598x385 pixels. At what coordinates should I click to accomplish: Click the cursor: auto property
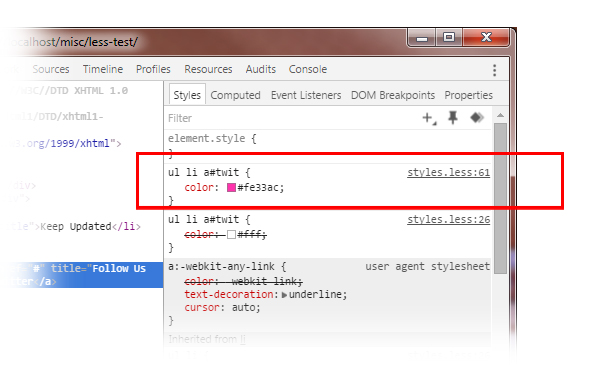coord(222,308)
